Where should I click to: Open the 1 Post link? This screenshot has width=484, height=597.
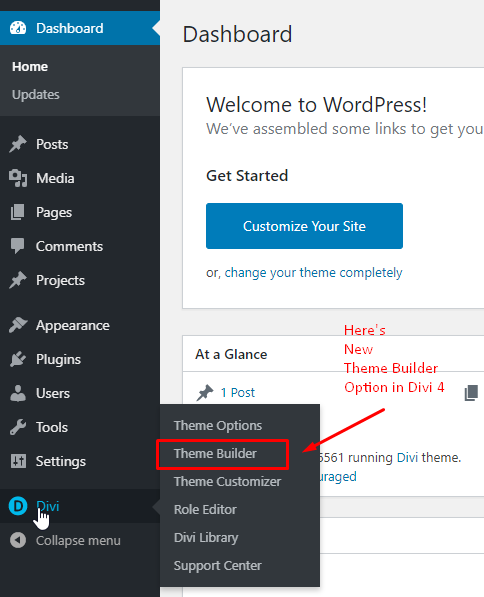pyautogui.click(x=238, y=393)
